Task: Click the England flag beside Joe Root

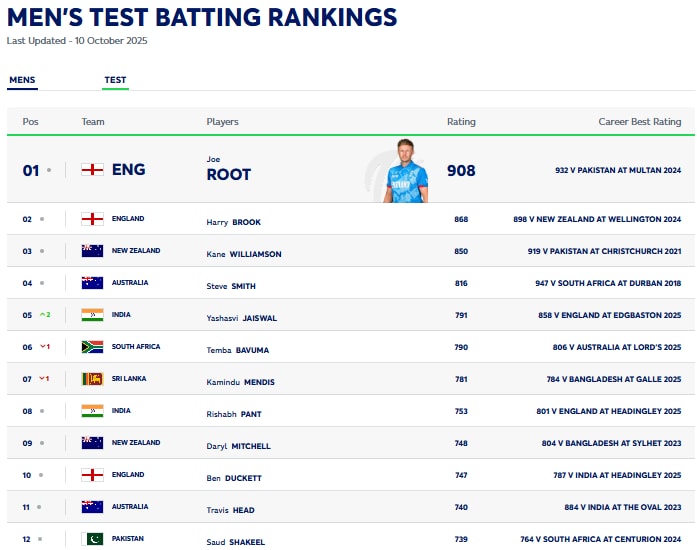Action: pos(92,170)
